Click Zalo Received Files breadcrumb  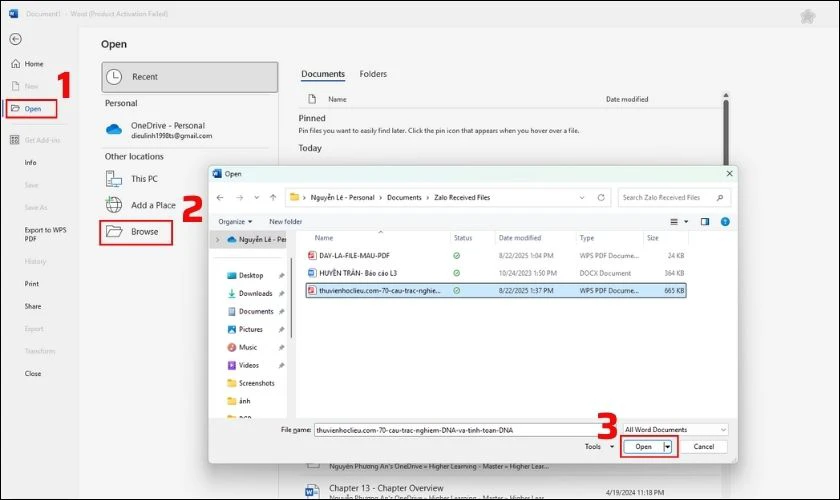click(462, 197)
